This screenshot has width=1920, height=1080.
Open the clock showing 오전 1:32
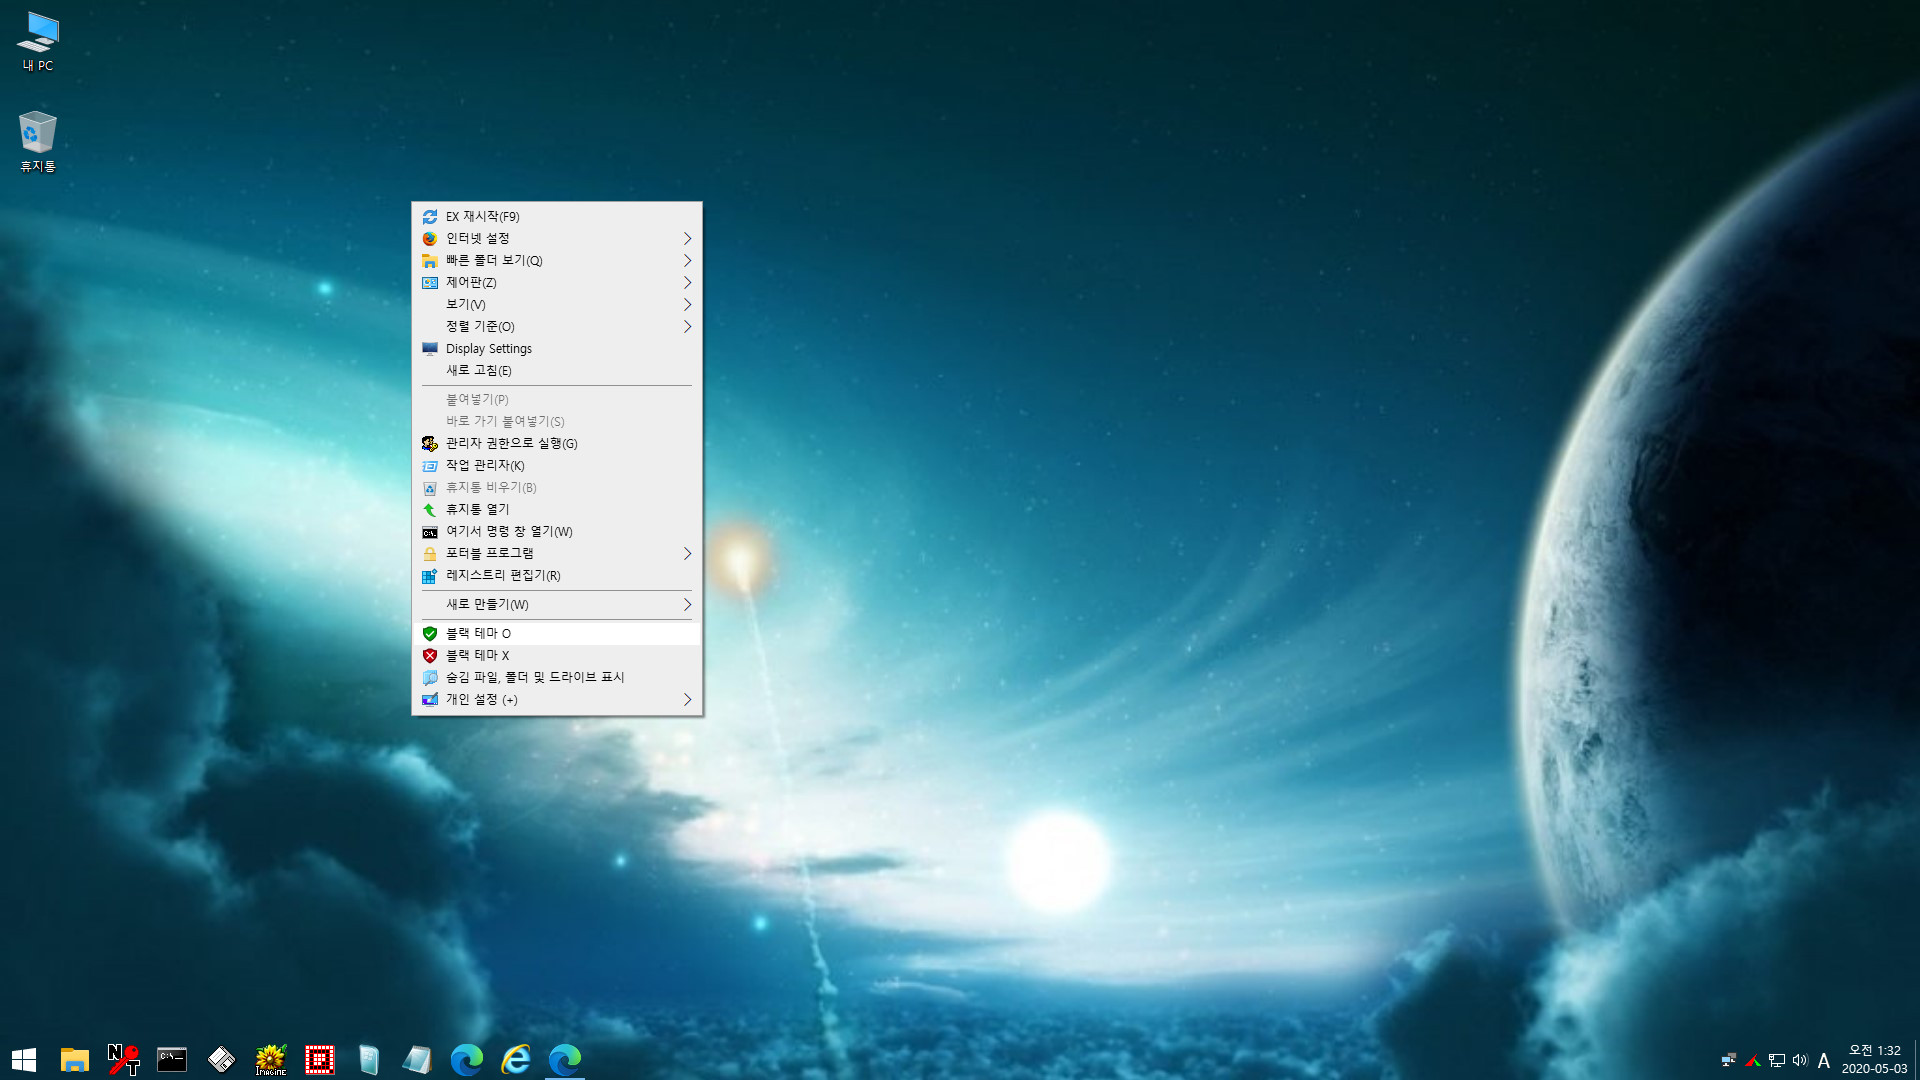[x=1874, y=1059]
